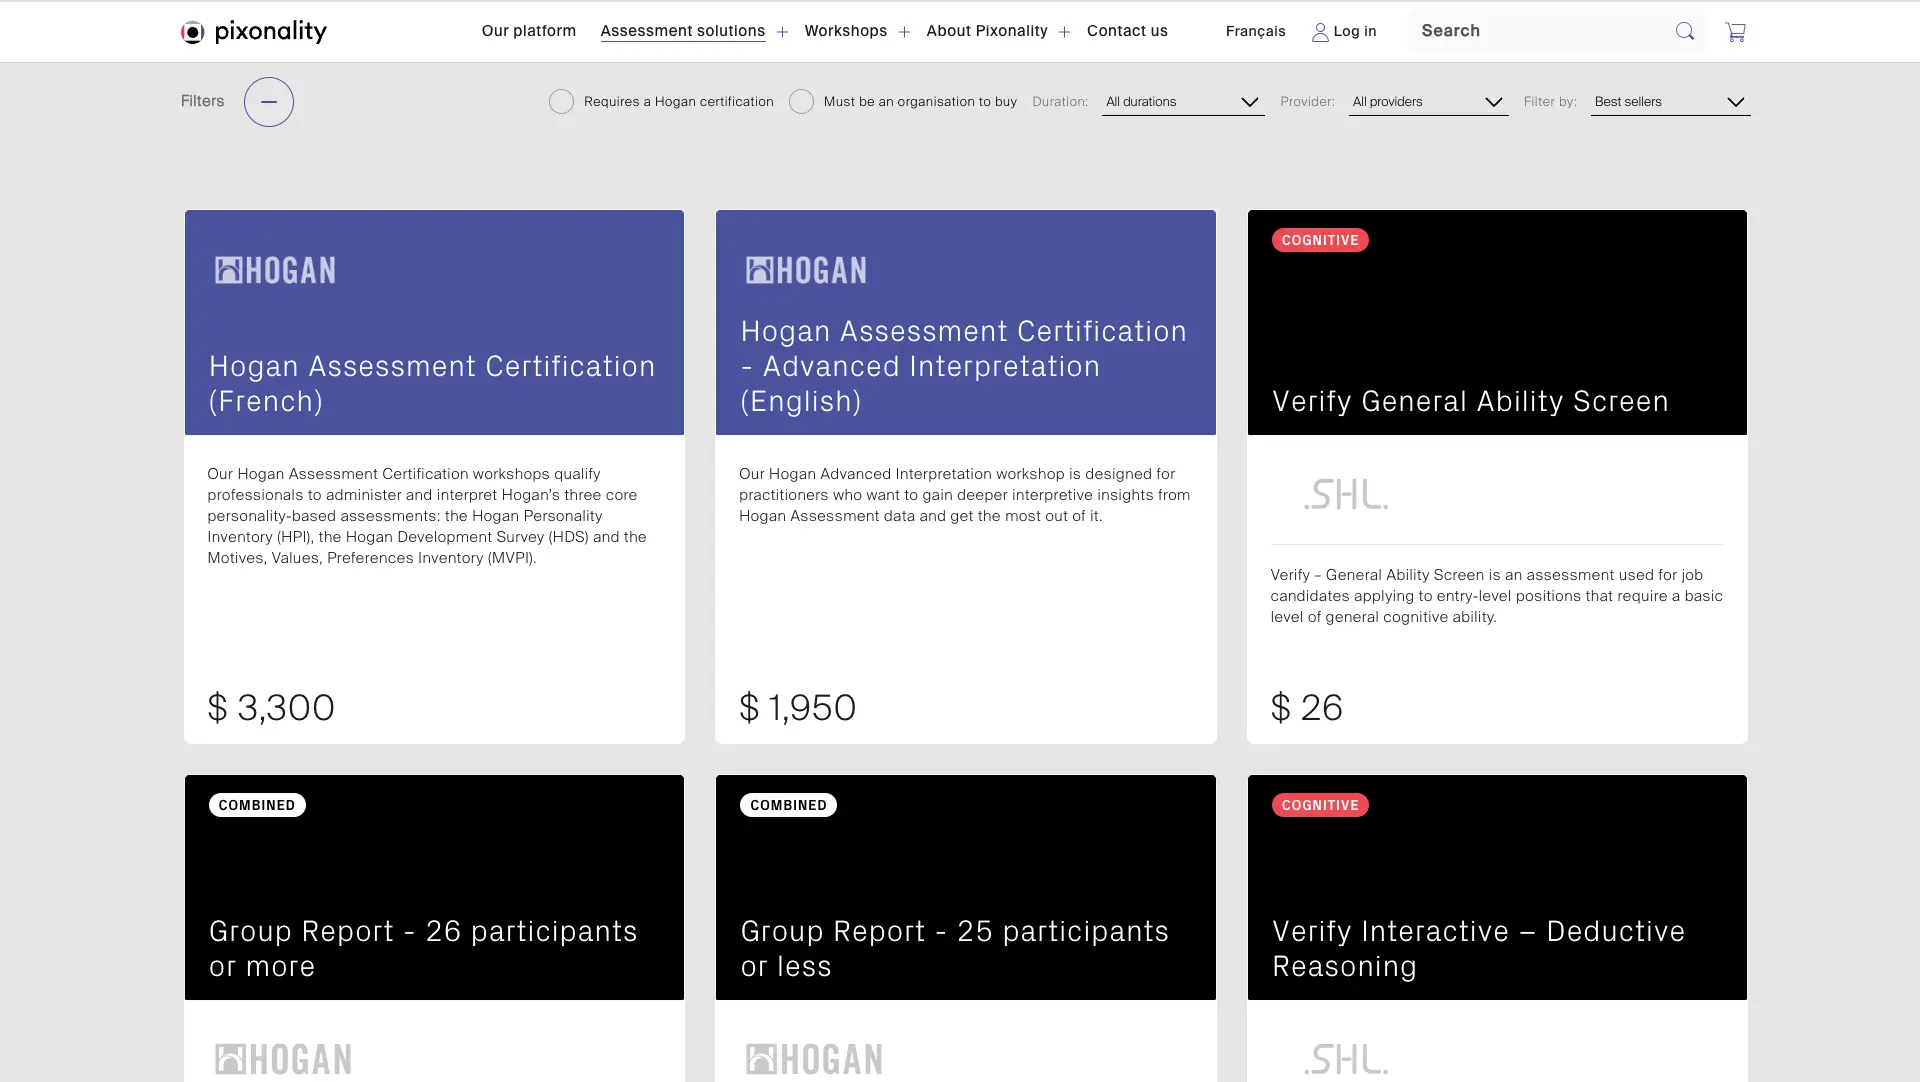Image resolution: width=1920 pixels, height=1082 pixels.
Task: Go to Contact us page
Action: 1127,31
